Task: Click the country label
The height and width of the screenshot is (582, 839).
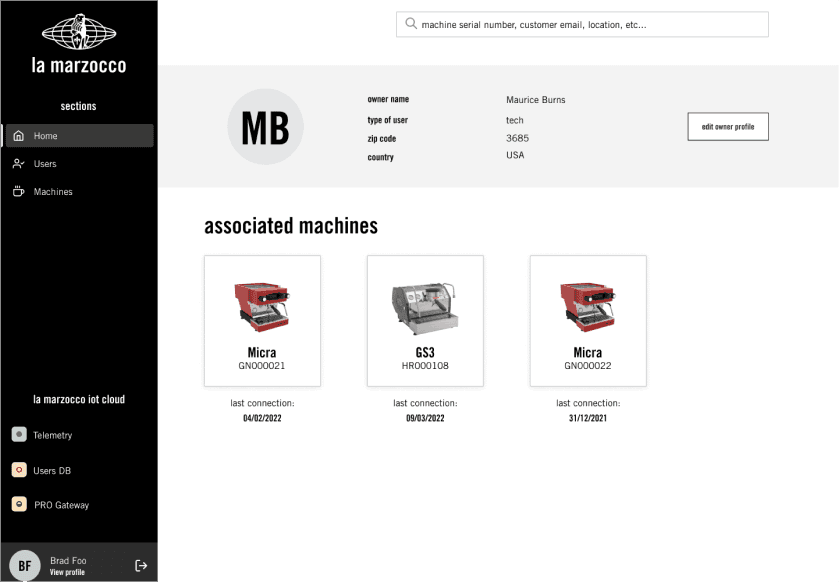Action: coord(380,157)
